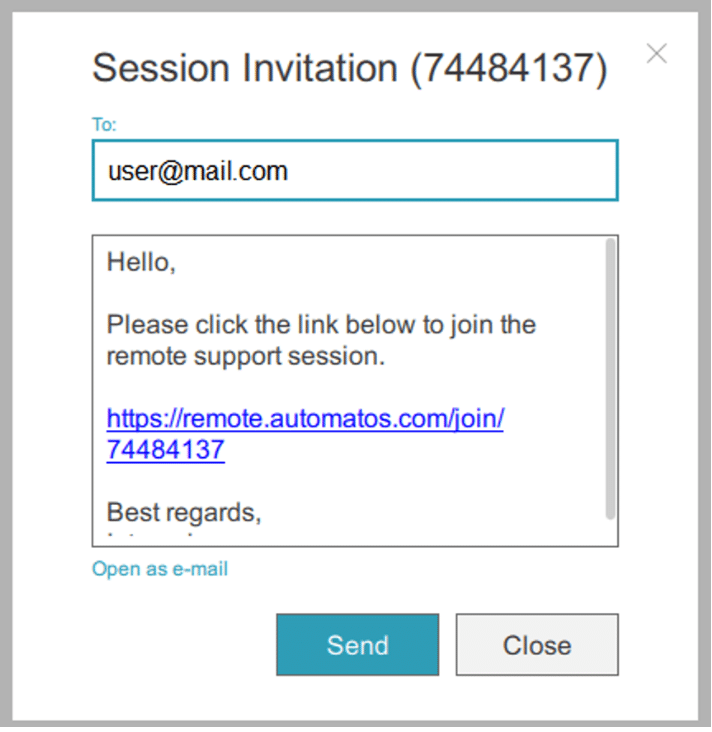Click the To email address field

pyautogui.click(x=354, y=171)
